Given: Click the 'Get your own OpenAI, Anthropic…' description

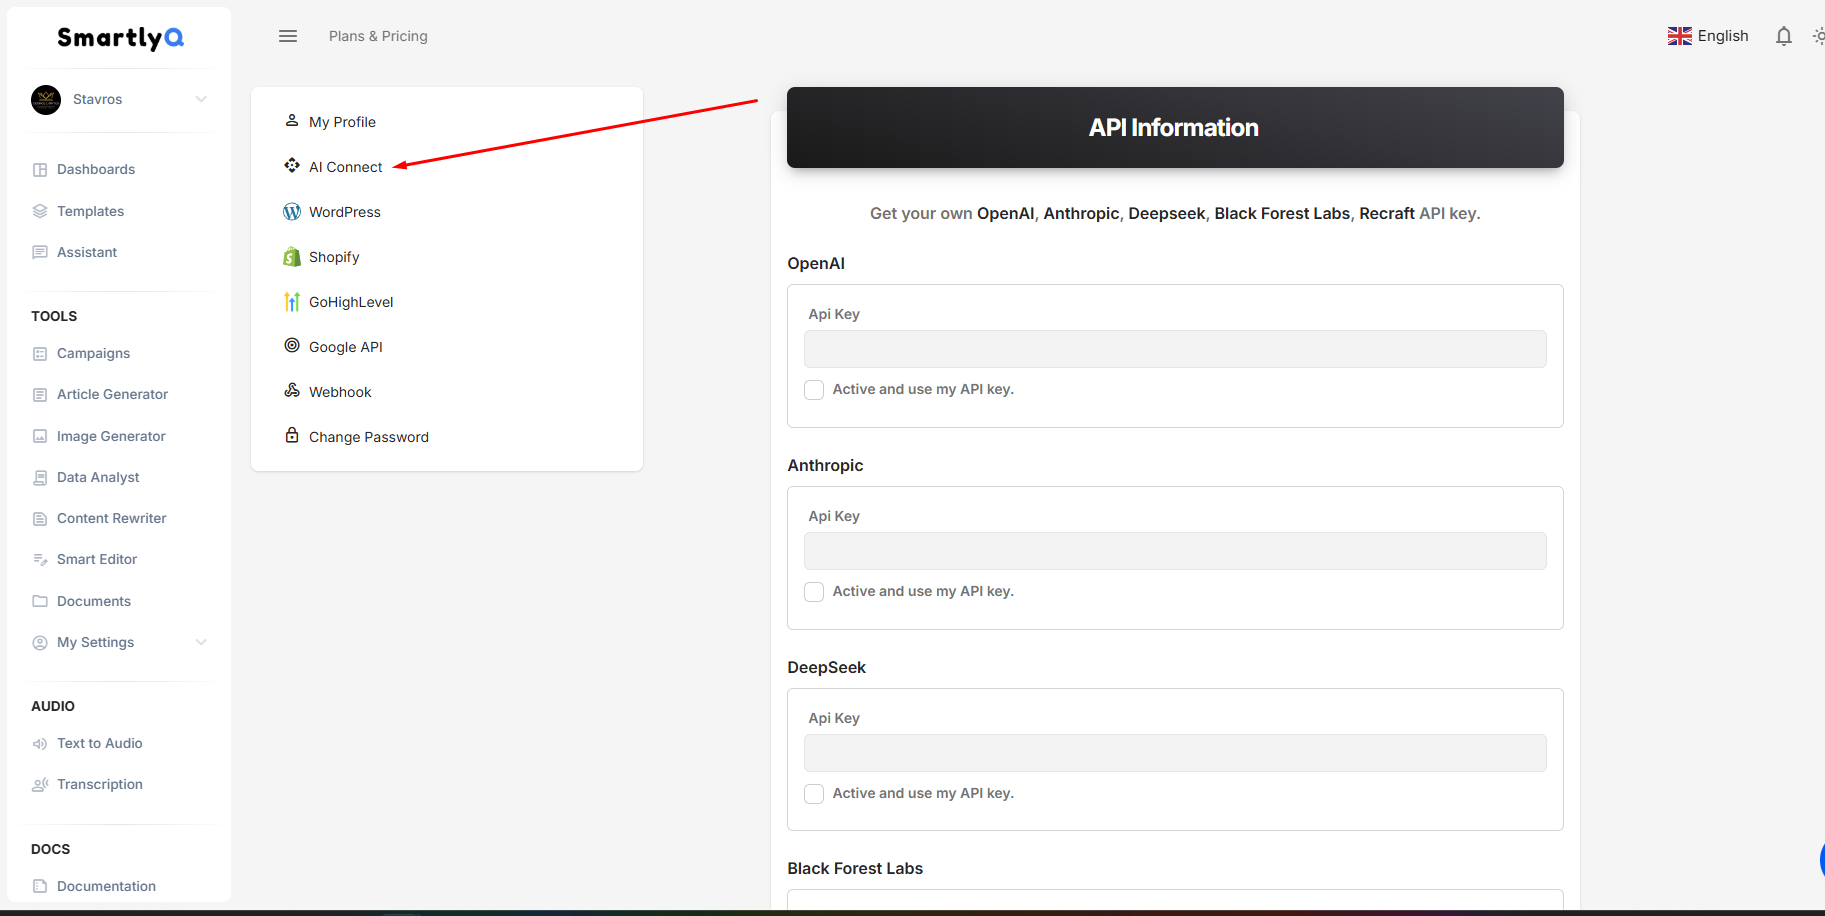Looking at the screenshot, I should tap(1175, 213).
